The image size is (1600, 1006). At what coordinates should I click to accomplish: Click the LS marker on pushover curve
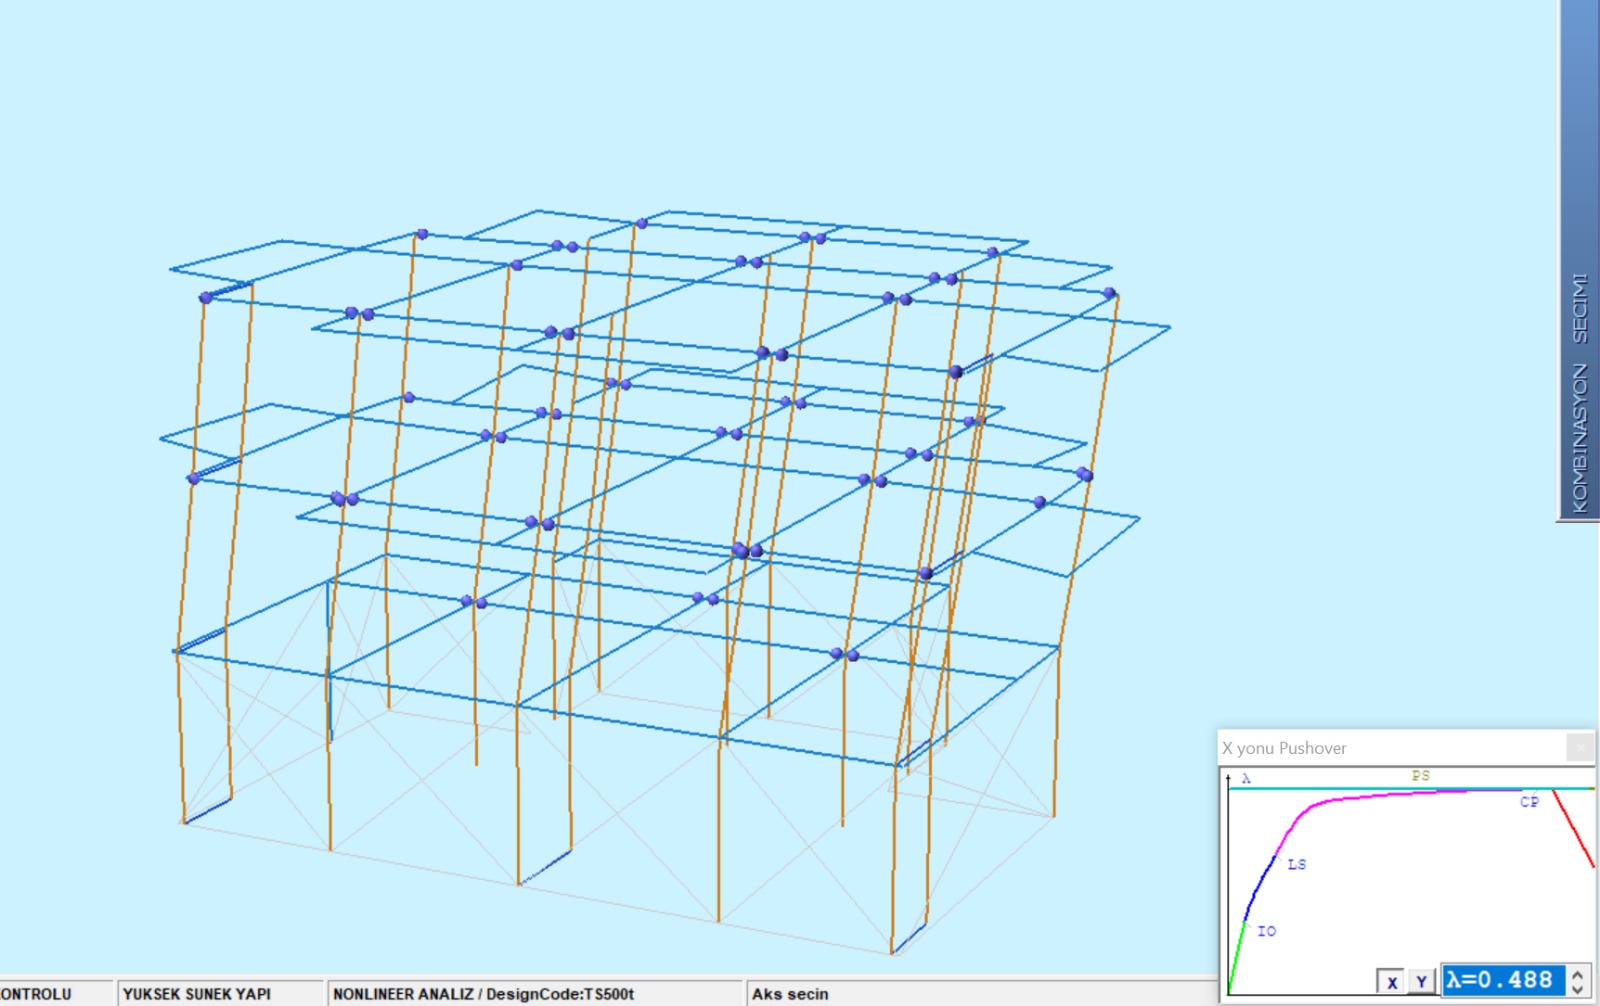(x=1296, y=864)
